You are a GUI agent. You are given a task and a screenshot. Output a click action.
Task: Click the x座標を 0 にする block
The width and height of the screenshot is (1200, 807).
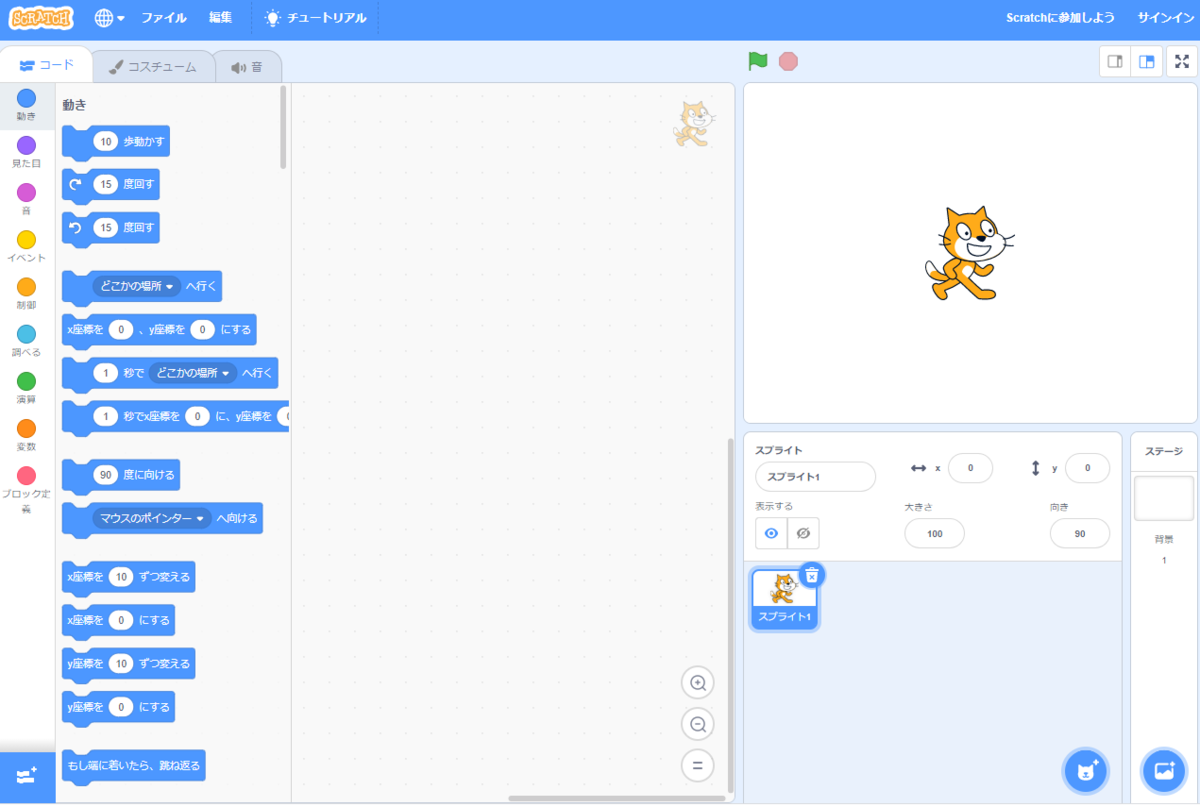pyautogui.click(x=118, y=620)
